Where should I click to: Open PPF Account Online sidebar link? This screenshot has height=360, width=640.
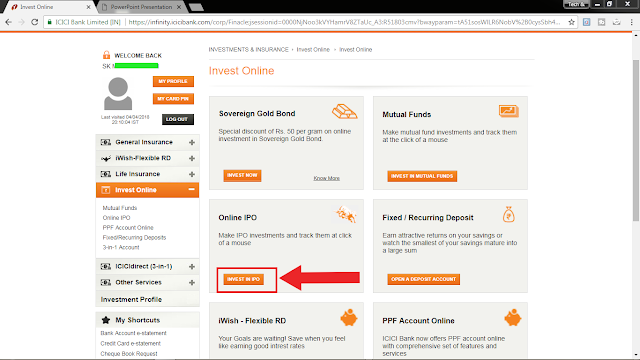pyautogui.click(x=128, y=228)
